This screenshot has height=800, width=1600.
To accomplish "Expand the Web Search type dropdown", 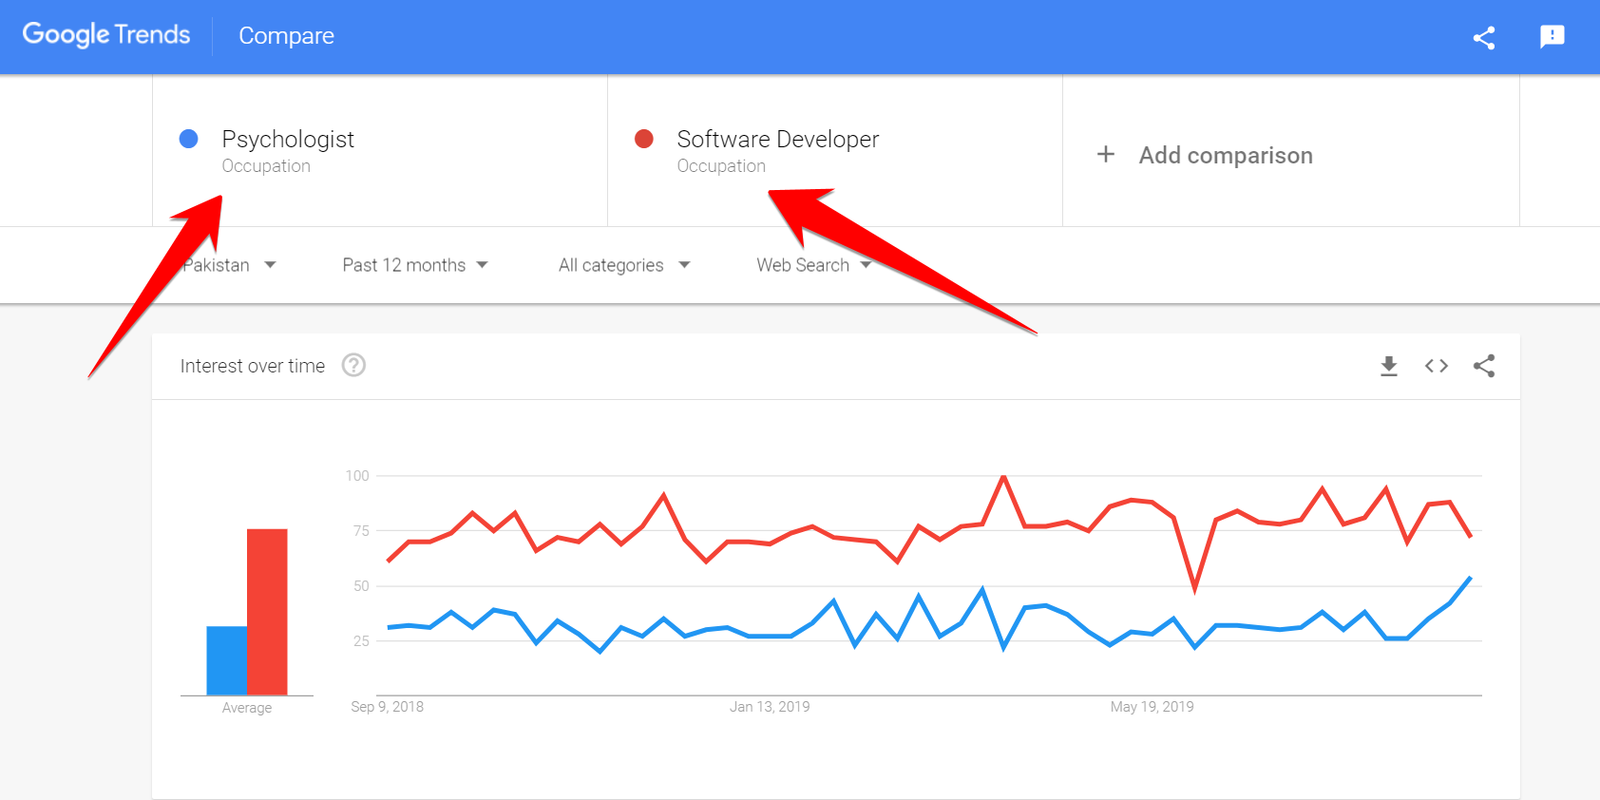I will (x=812, y=265).
